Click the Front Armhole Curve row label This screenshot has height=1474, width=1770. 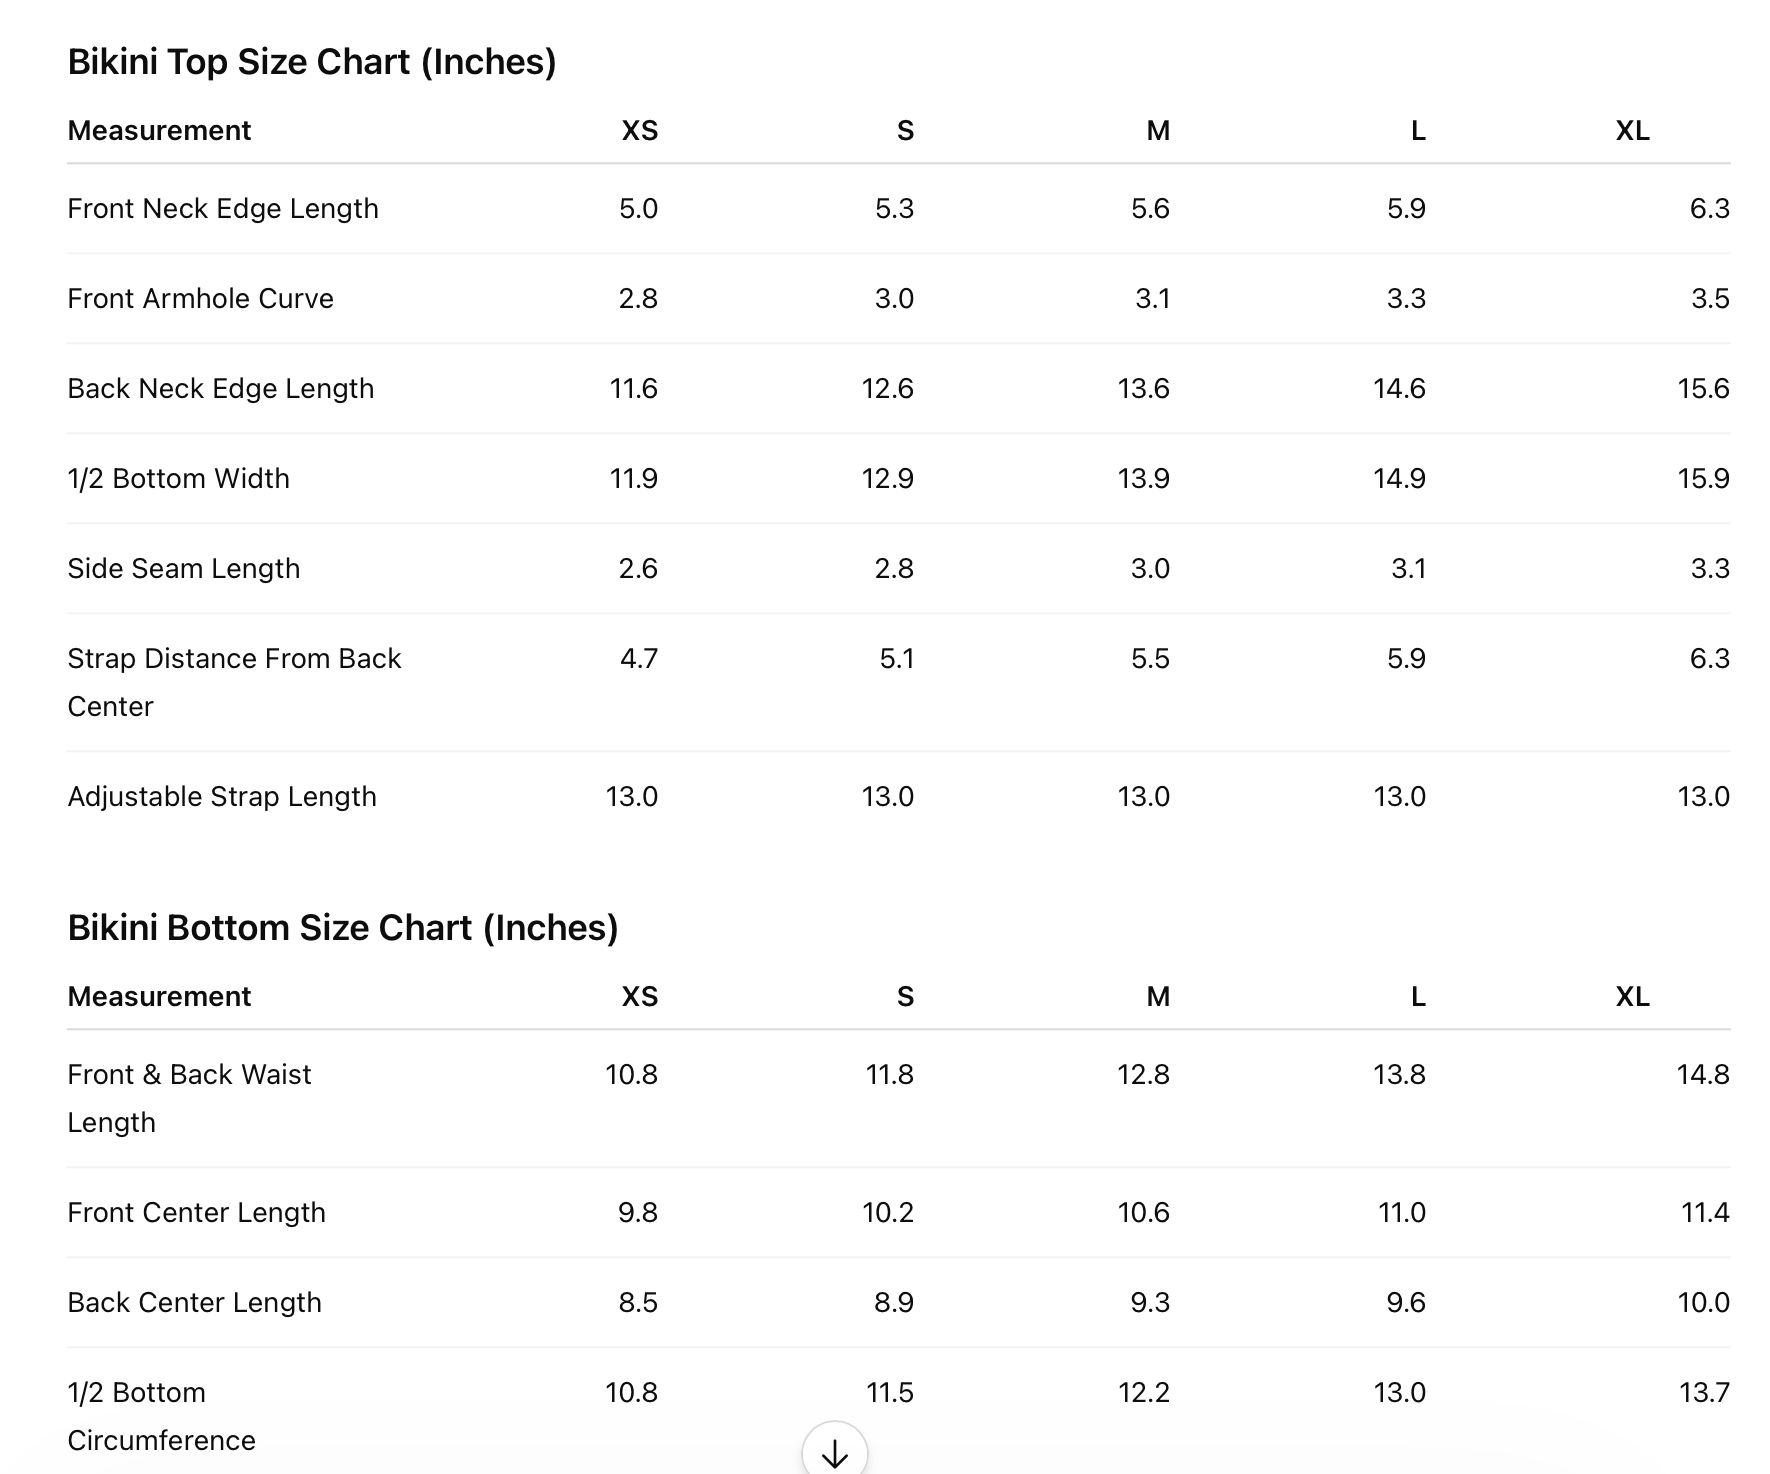[200, 299]
